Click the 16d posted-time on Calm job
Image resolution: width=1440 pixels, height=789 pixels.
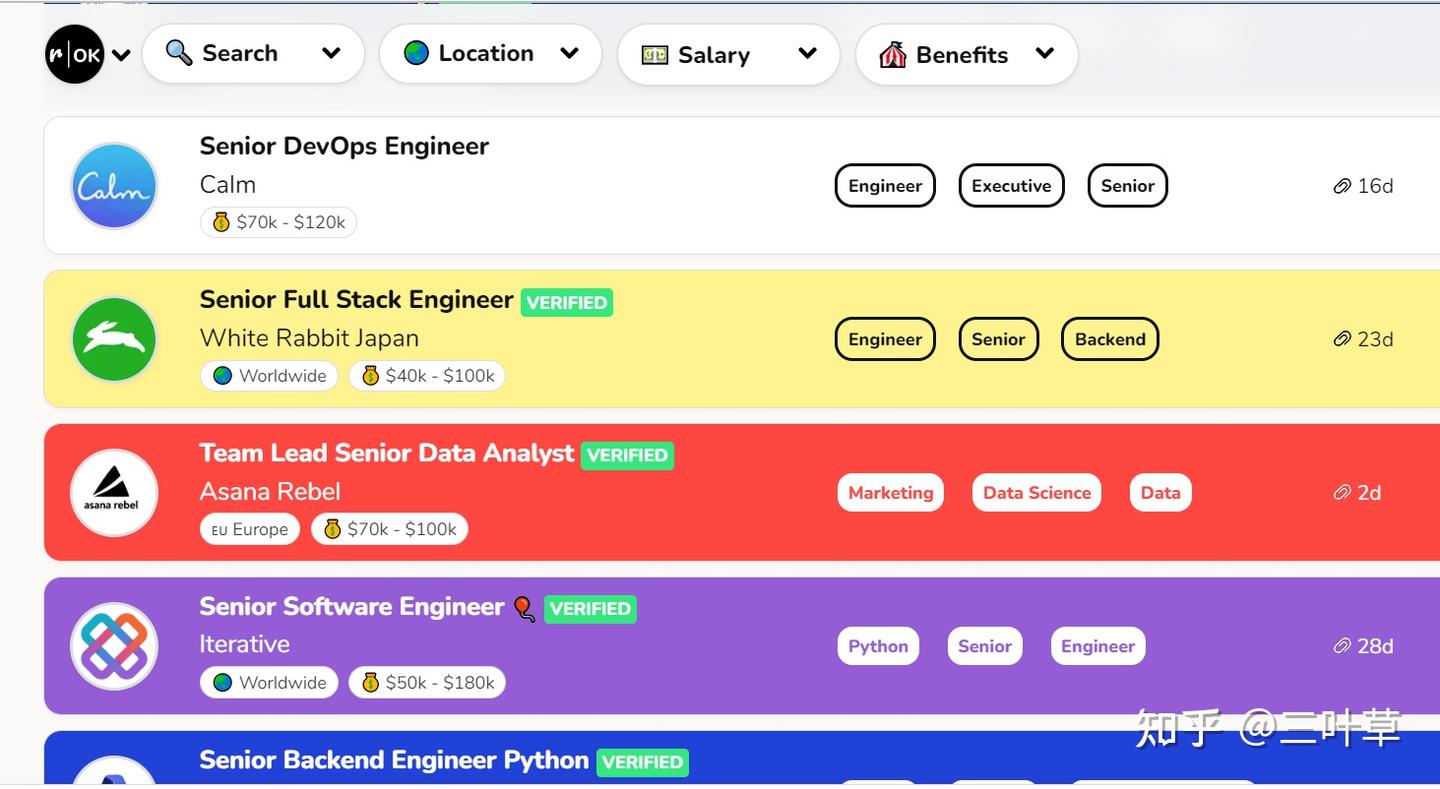point(1364,186)
